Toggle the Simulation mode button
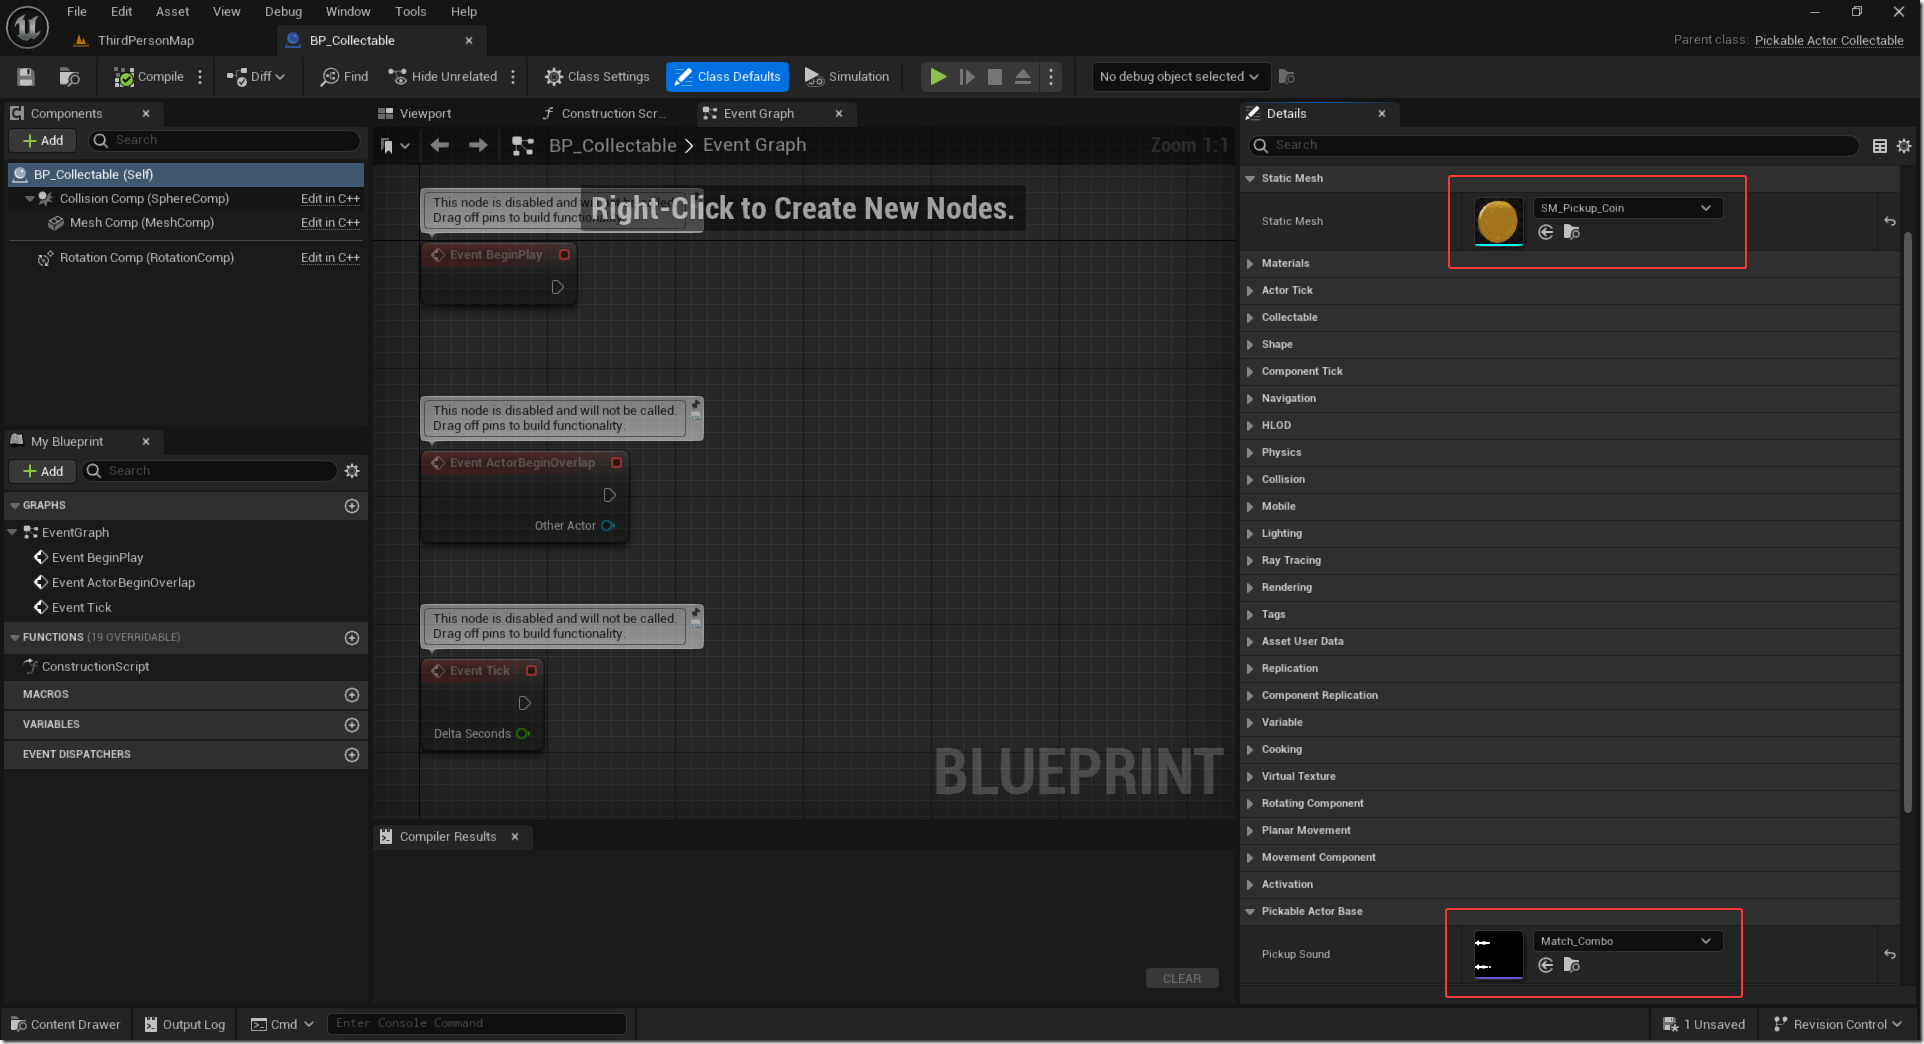 [x=847, y=77]
